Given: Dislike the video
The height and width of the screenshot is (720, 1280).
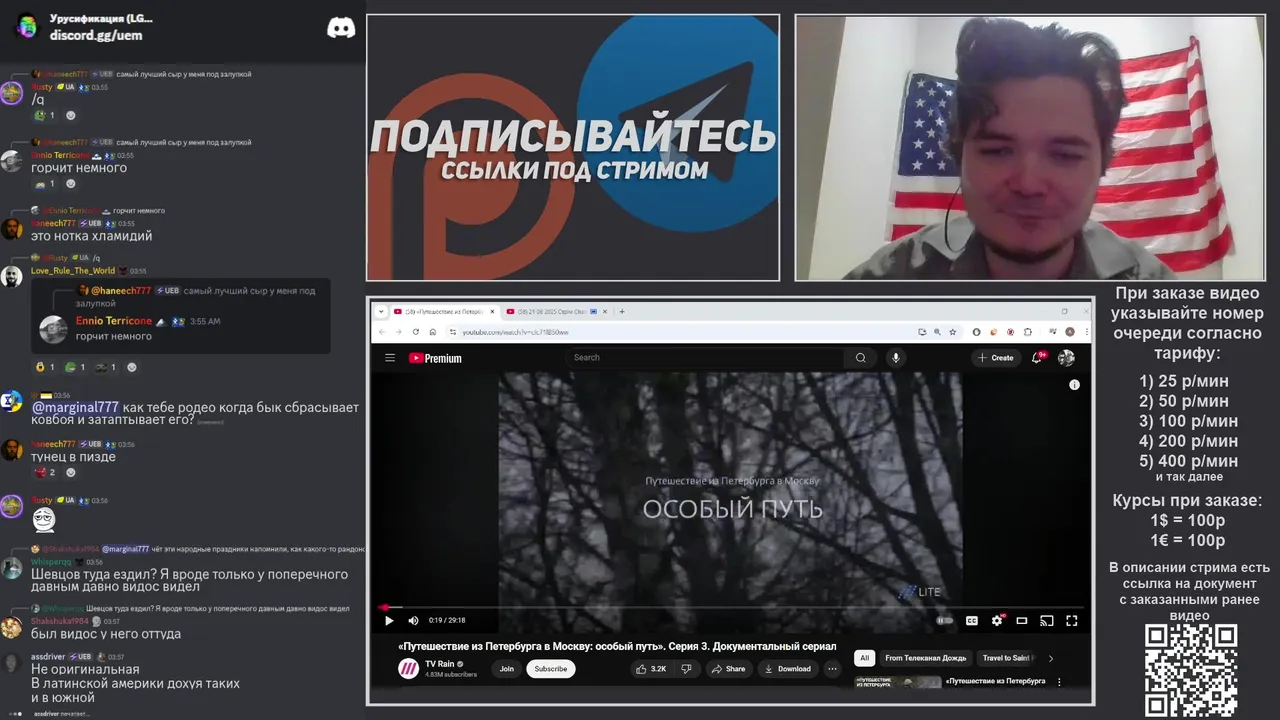Looking at the screenshot, I should [686, 669].
